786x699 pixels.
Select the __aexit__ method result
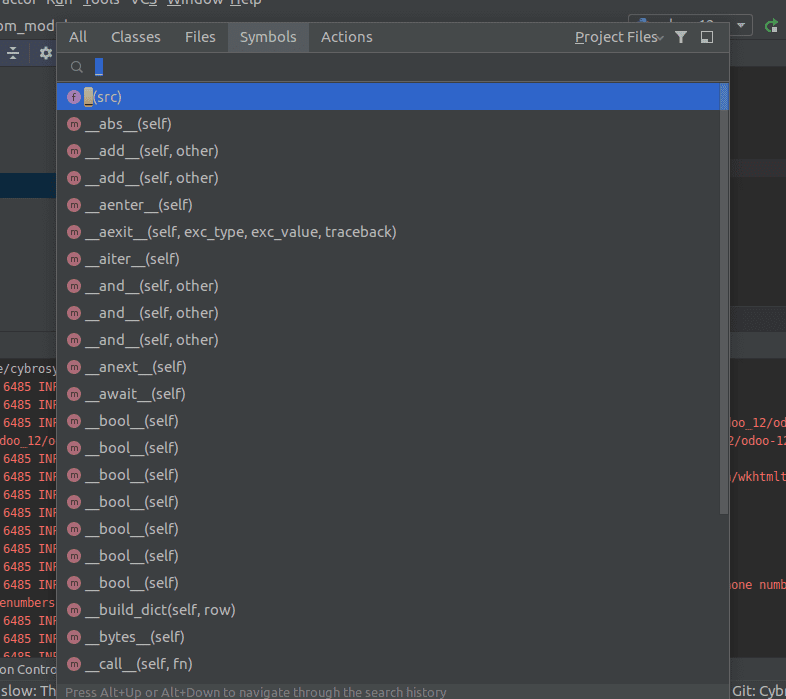coord(388,232)
